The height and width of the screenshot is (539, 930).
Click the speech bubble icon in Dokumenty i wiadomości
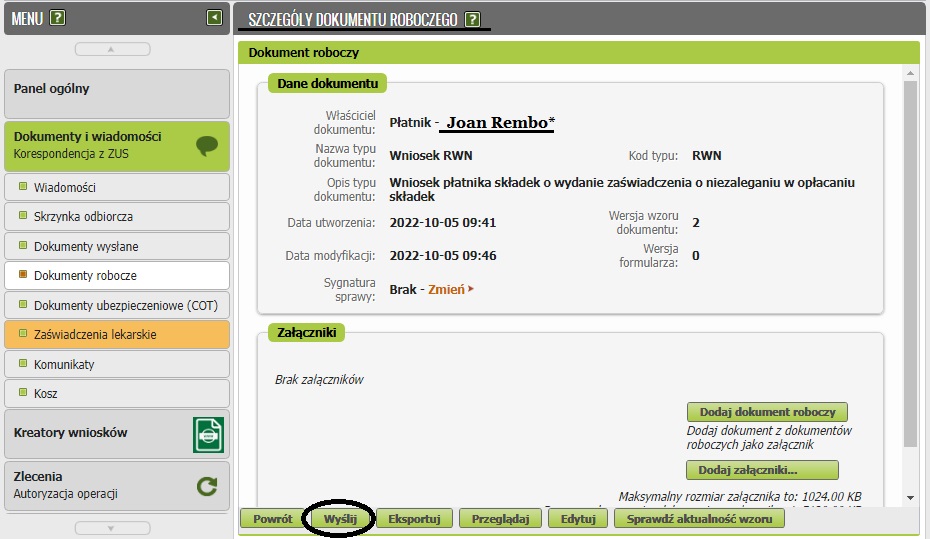tap(207, 146)
